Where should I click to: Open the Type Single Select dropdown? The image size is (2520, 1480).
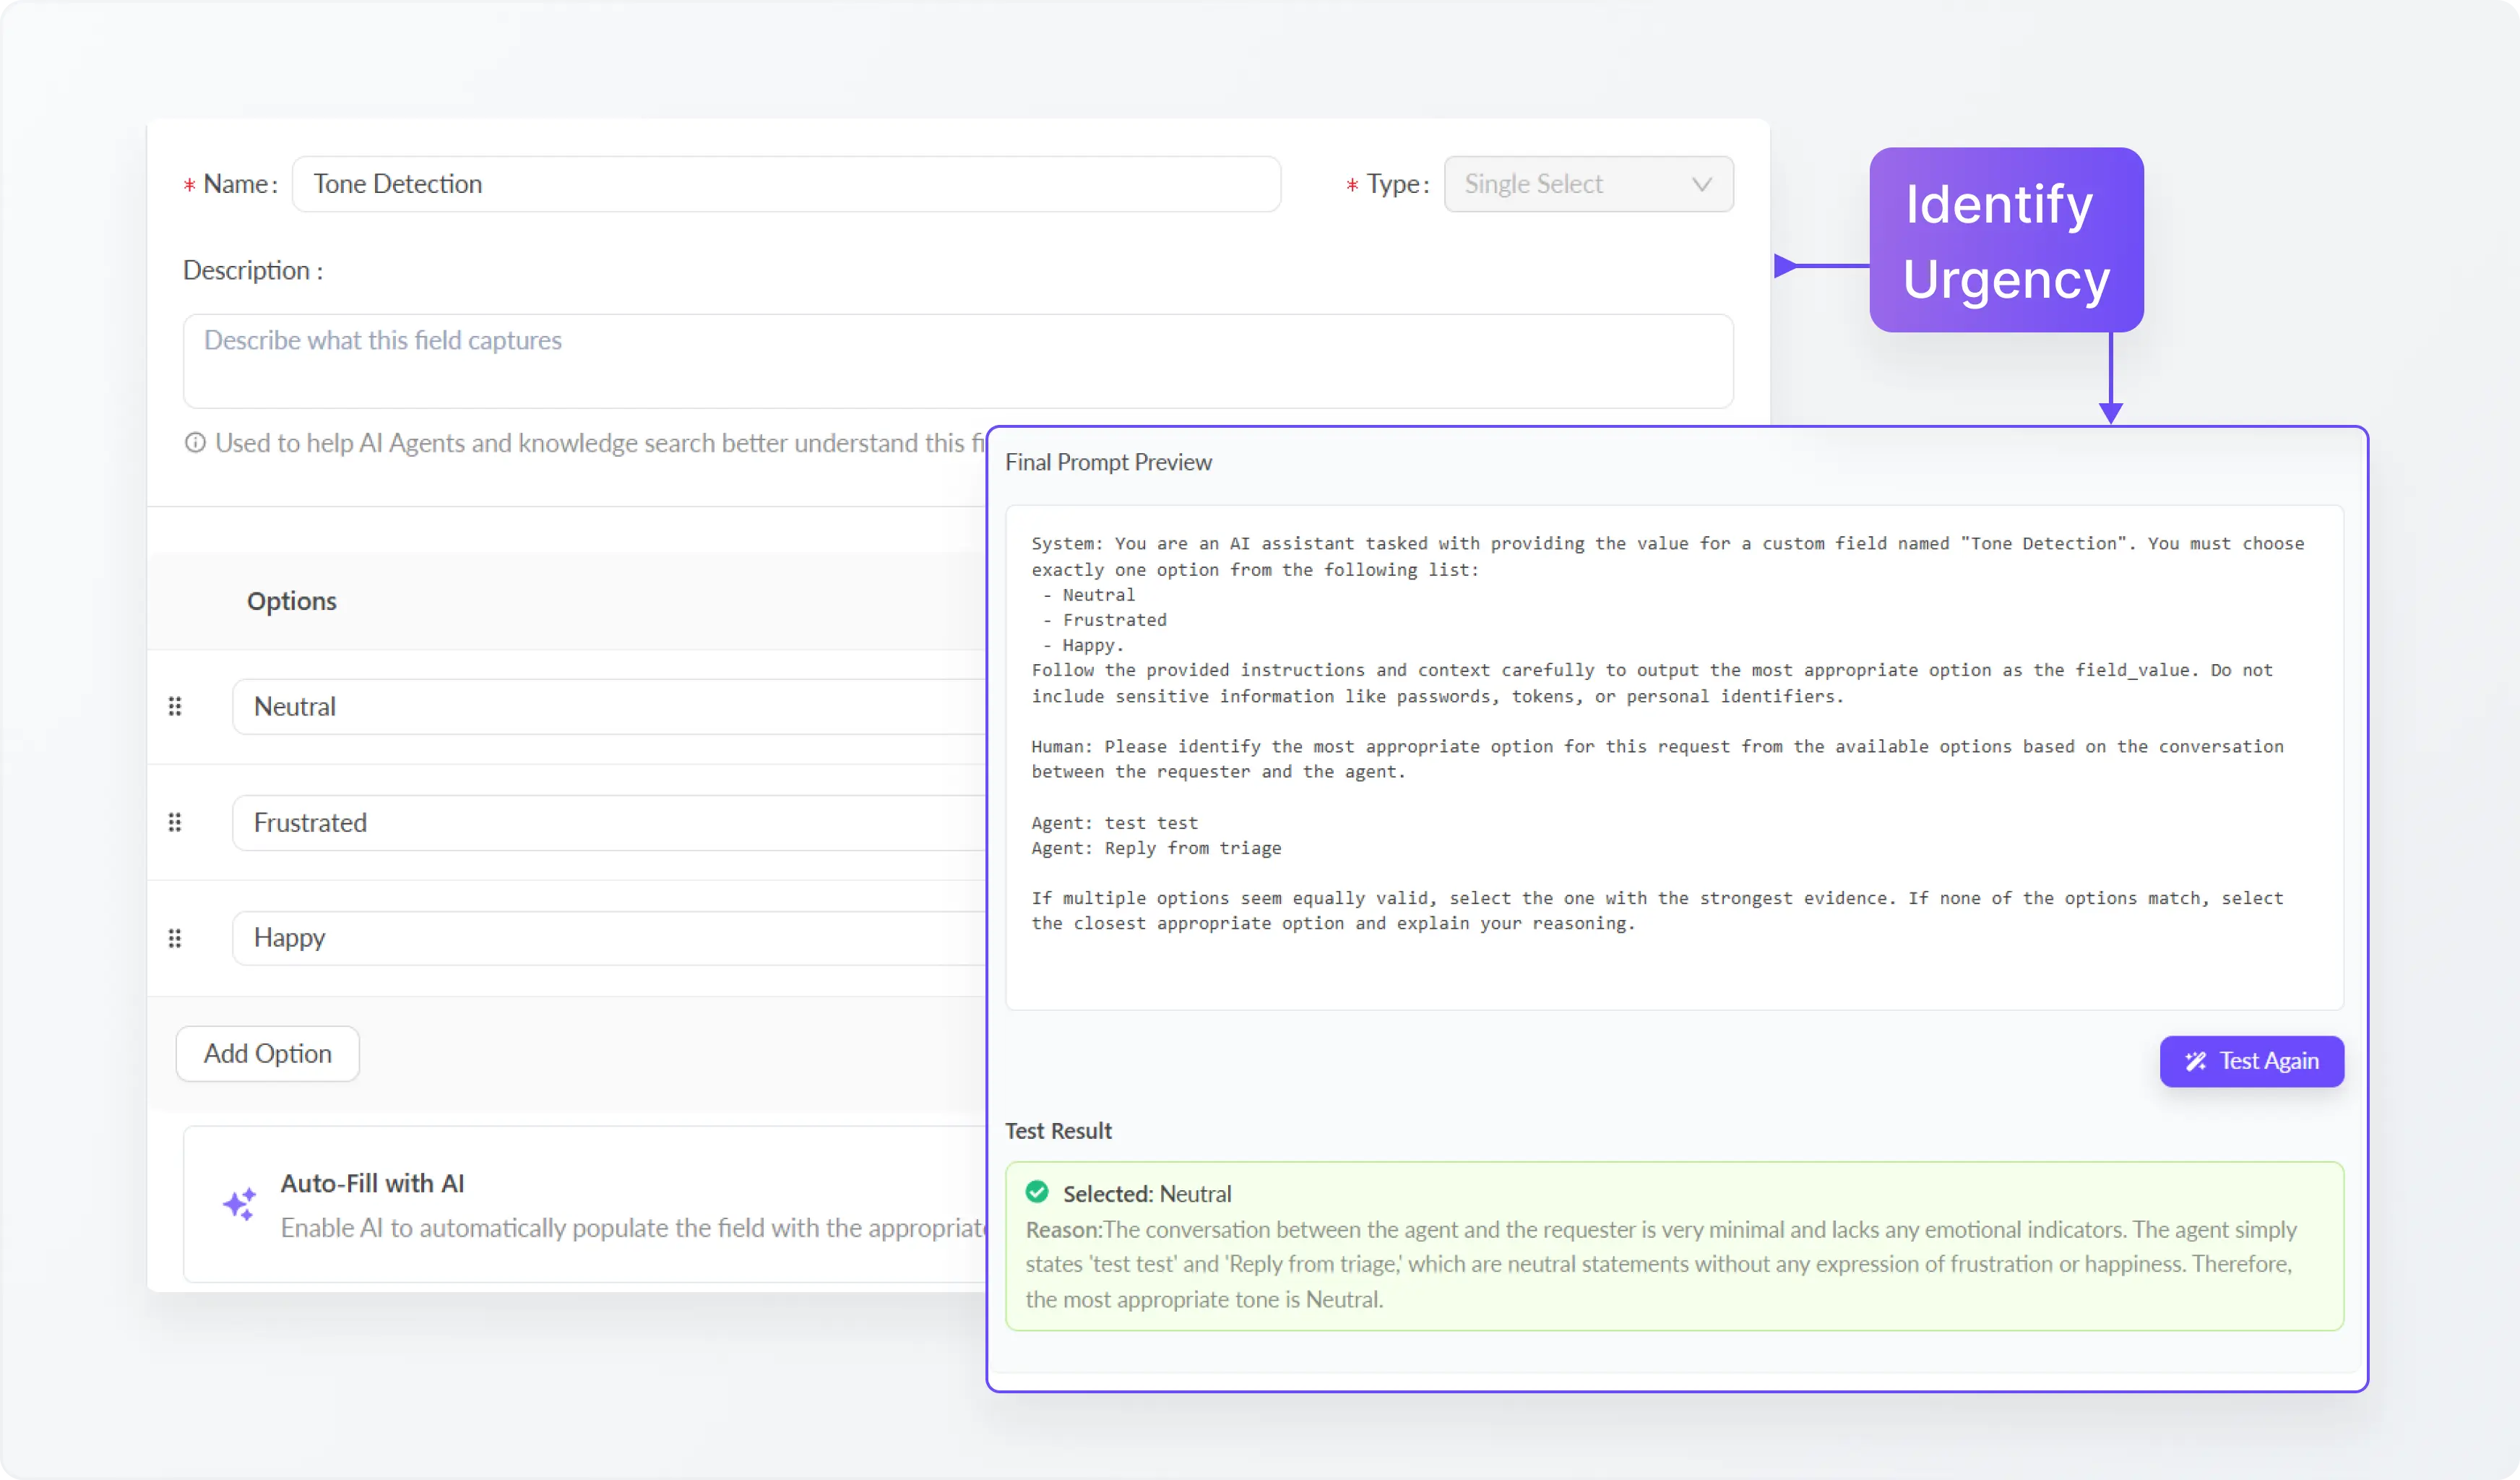tap(1570, 184)
